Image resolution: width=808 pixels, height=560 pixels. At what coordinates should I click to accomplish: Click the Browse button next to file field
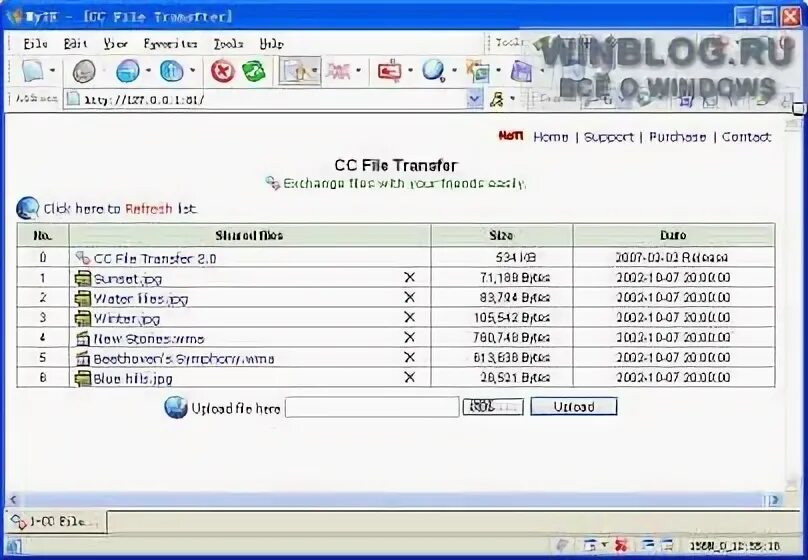pos(493,406)
